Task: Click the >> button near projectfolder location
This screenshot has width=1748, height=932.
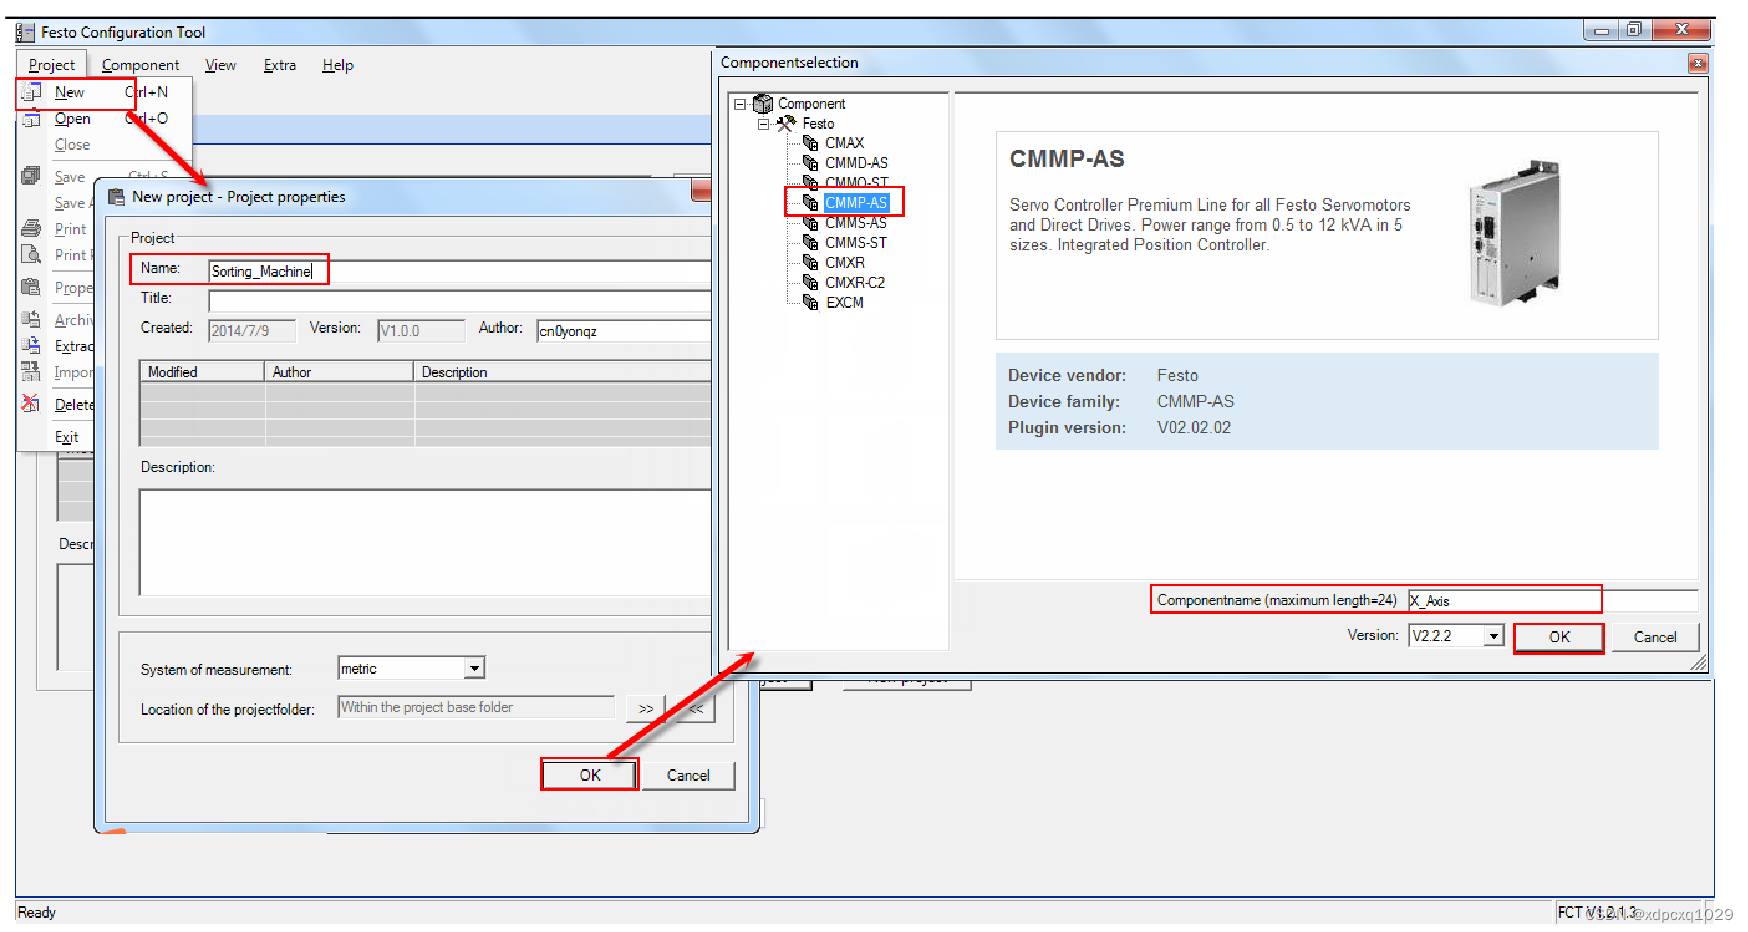Action: pos(645,707)
